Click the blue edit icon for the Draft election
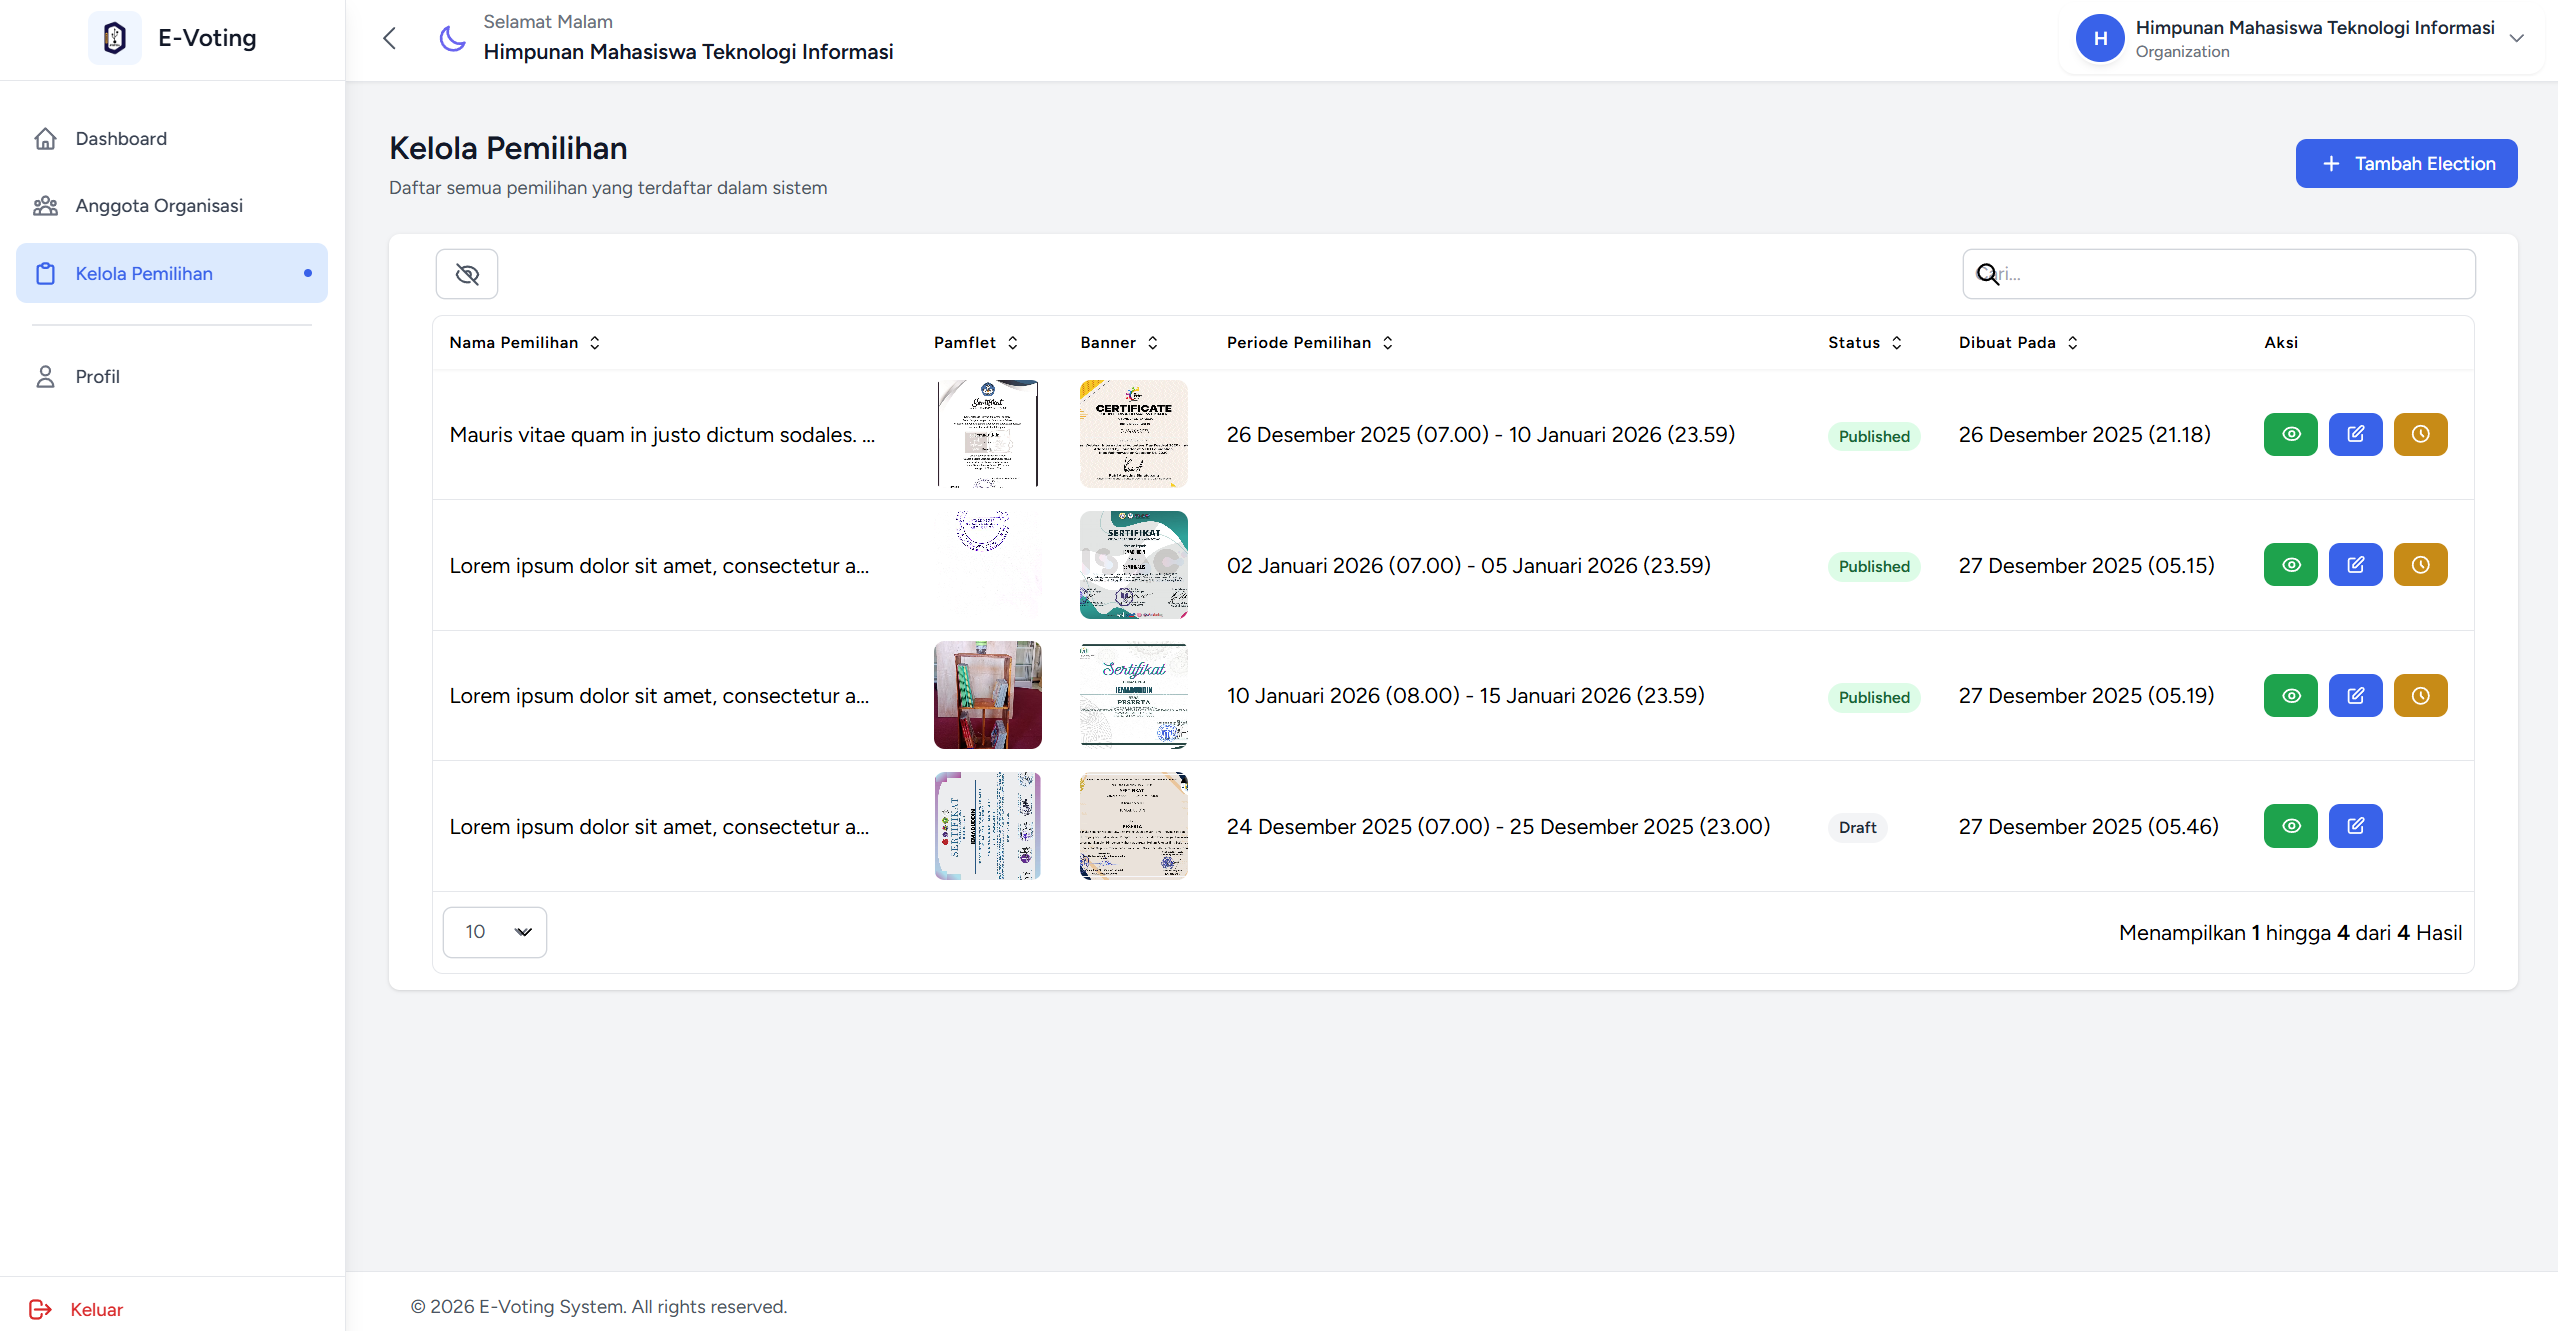This screenshot has height=1331, width=2558. pos(2355,826)
